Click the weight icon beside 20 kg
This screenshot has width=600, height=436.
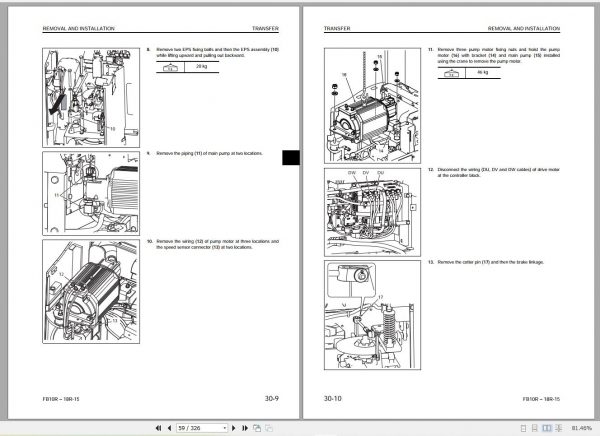click(170, 67)
